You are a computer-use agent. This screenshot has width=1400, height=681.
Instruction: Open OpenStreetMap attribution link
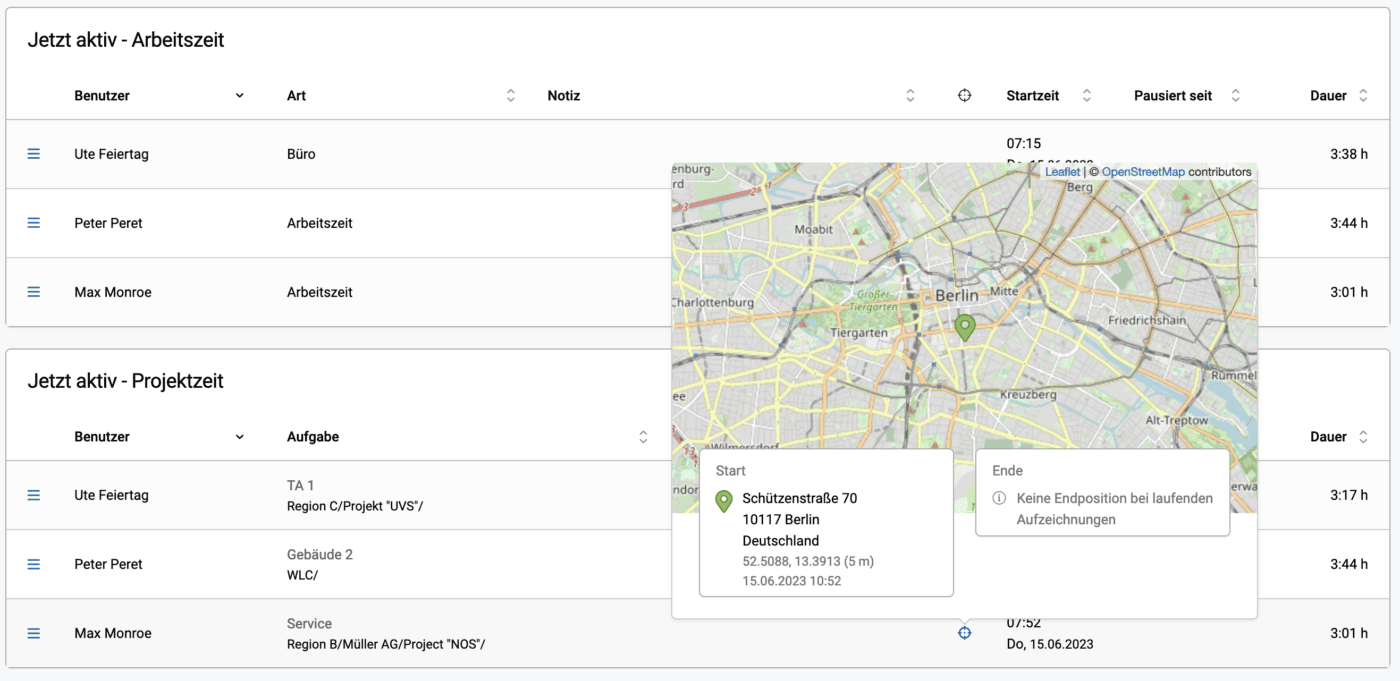pyautogui.click(x=1143, y=172)
